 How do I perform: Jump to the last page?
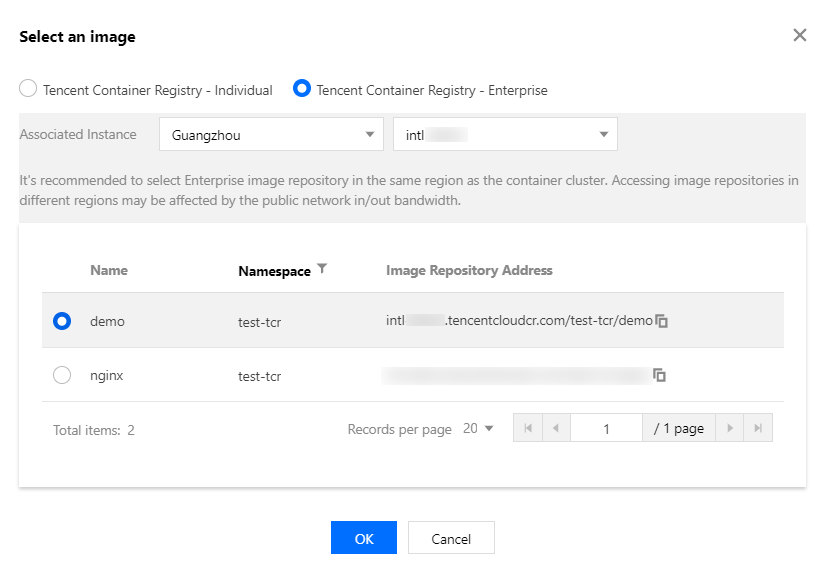coord(759,428)
